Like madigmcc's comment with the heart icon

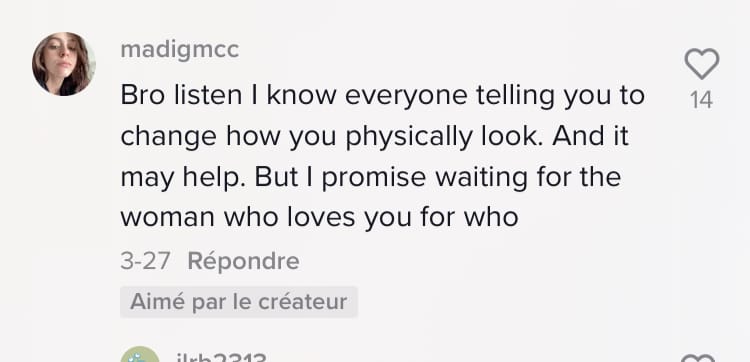pos(702,64)
